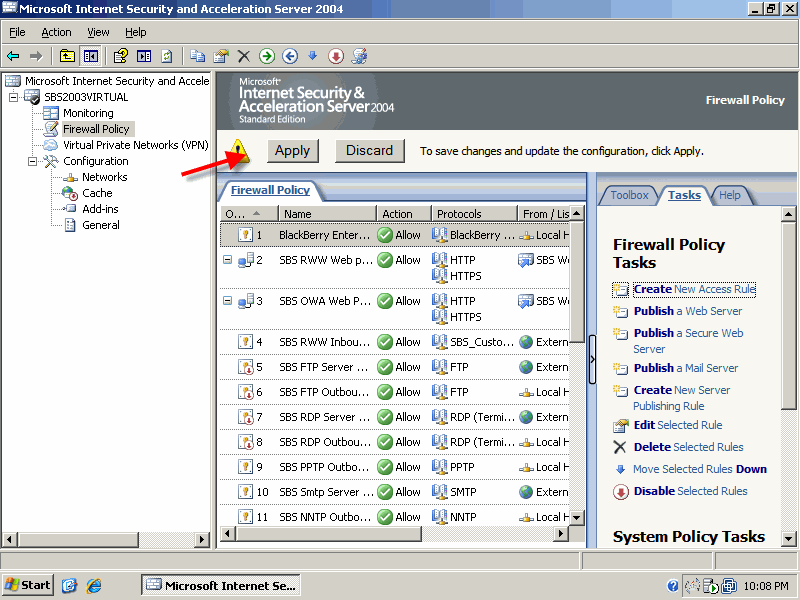Click the Monitoring node icon in tree
This screenshot has width=800, height=600.
click(x=51, y=113)
